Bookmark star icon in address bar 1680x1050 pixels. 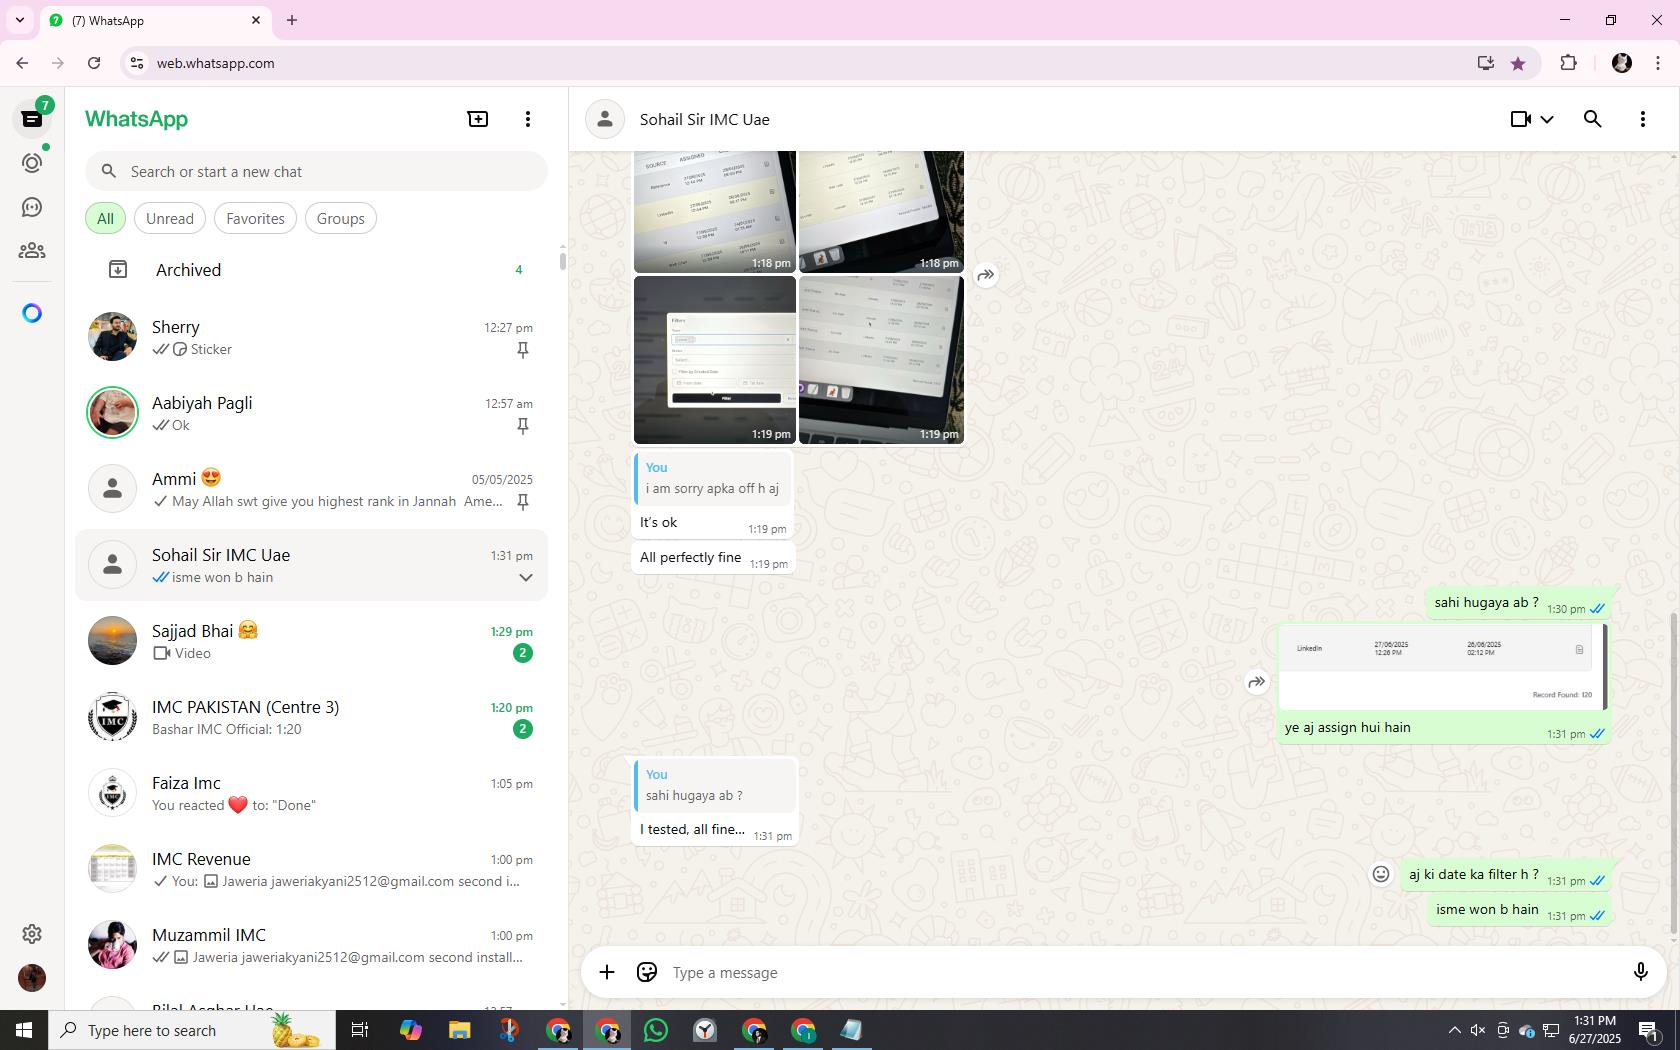[1518, 63]
